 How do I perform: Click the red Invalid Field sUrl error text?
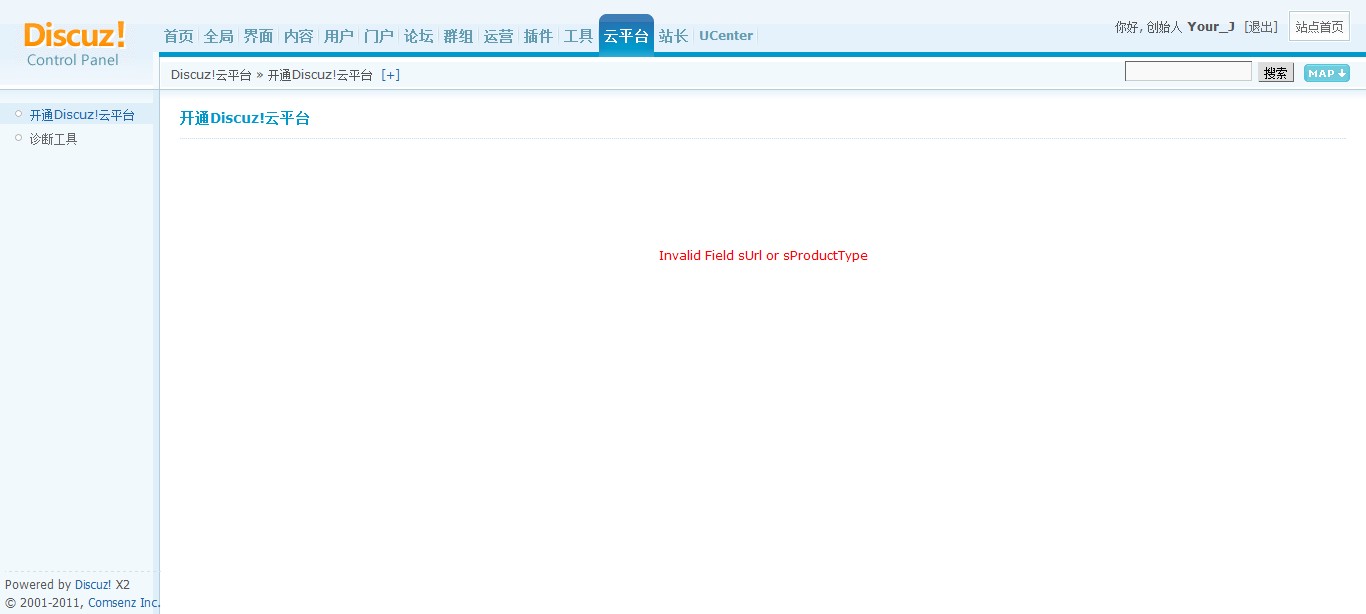coord(763,256)
